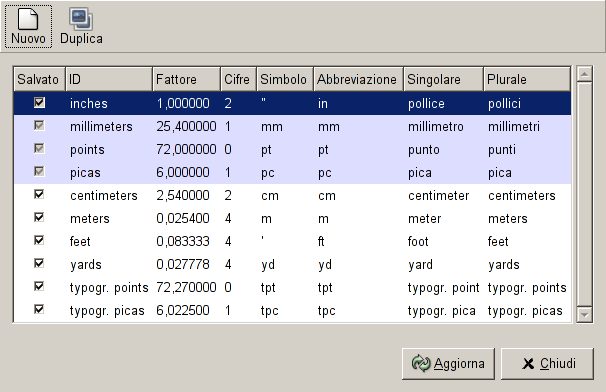Click factor value 72,270000

coord(186,287)
